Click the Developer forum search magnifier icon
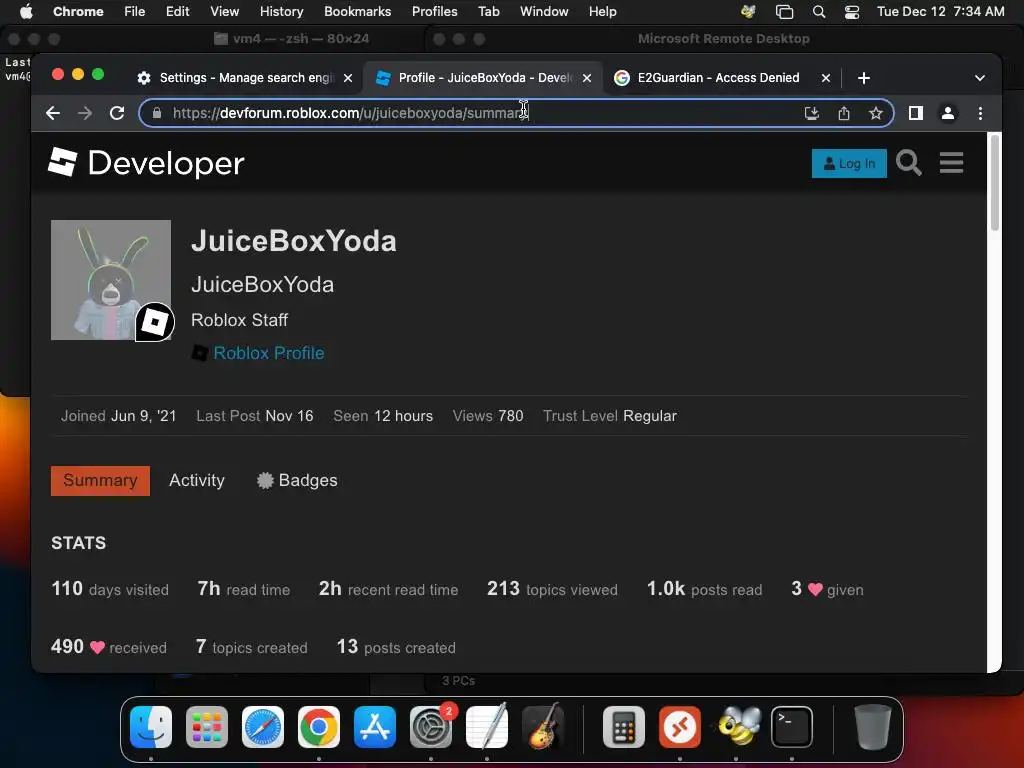Viewport: 1024px width, 768px height. (908, 163)
